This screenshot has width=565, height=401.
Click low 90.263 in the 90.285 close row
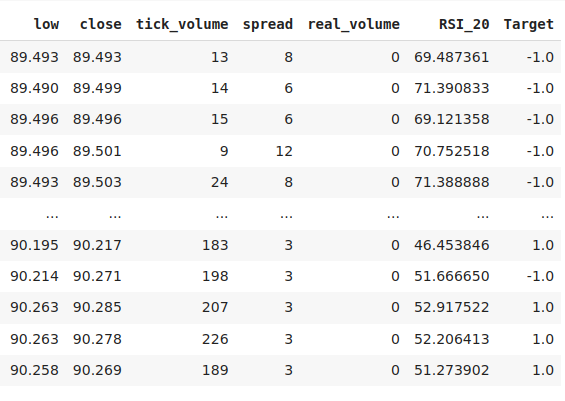click(x=34, y=307)
